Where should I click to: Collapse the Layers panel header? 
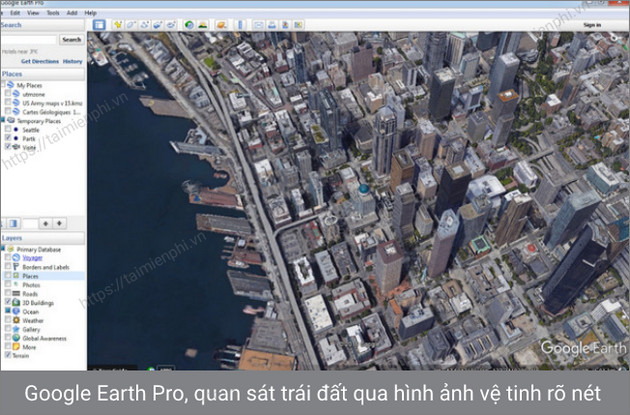(x=43, y=238)
